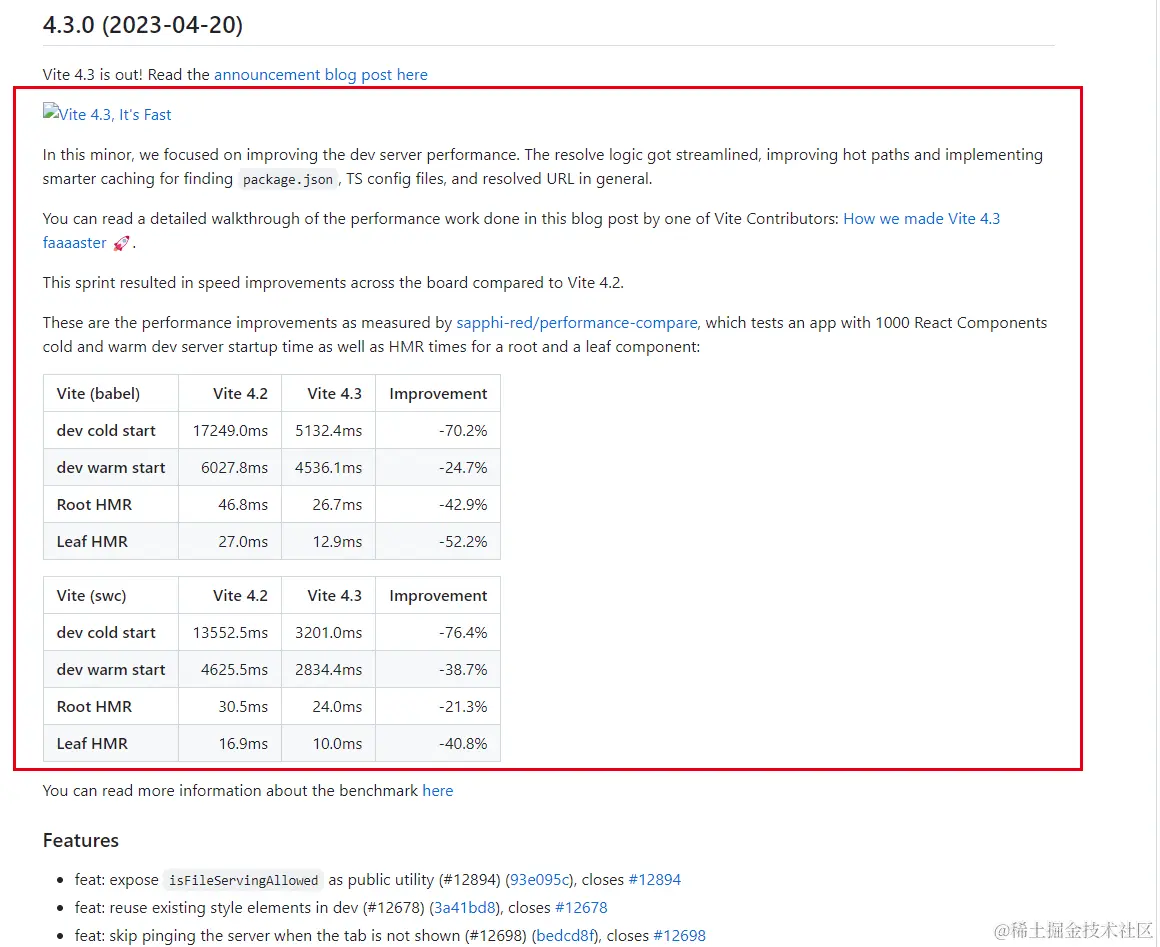Click the -38.7% improvement cell

tap(438, 670)
